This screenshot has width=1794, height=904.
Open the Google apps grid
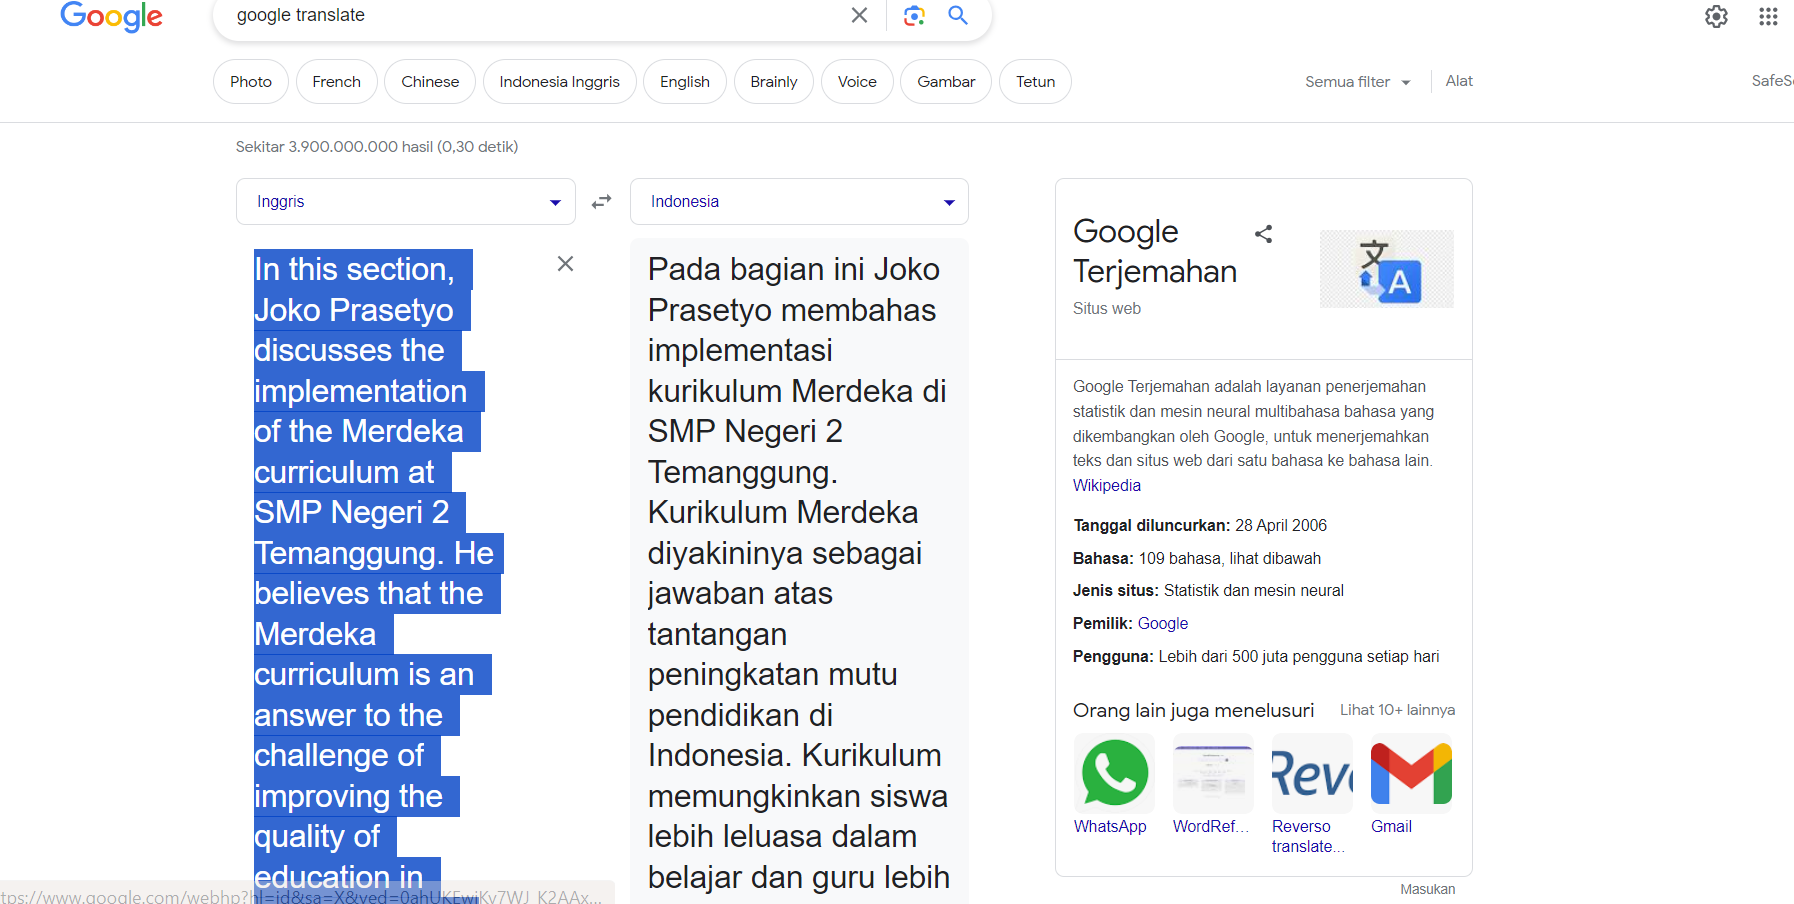coord(1768,16)
